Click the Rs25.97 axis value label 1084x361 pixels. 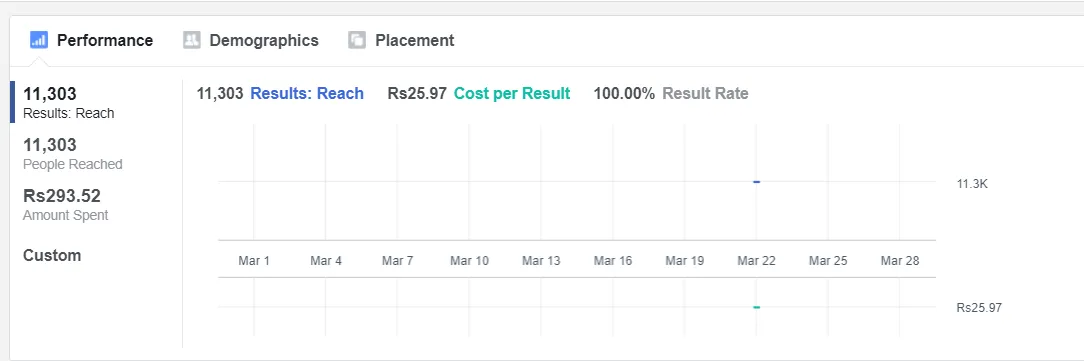click(979, 308)
